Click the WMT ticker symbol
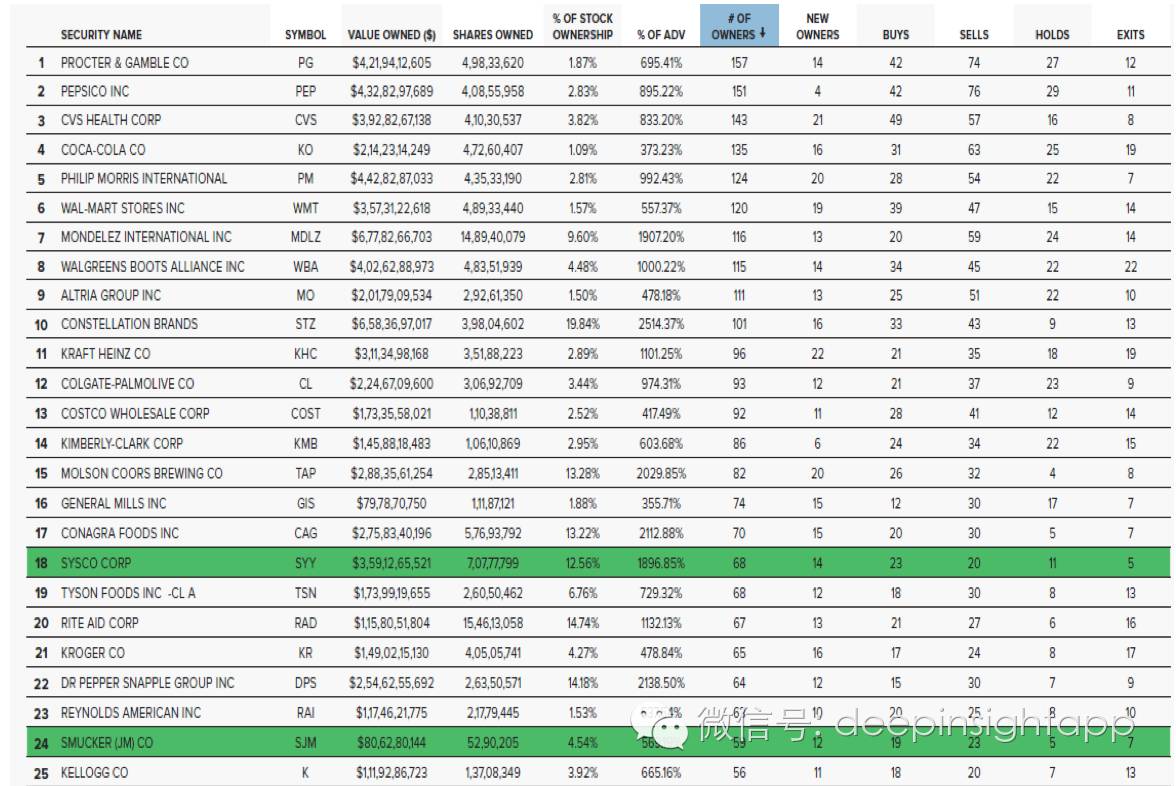Viewport: 1176px width, 786px height. click(305, 208)
